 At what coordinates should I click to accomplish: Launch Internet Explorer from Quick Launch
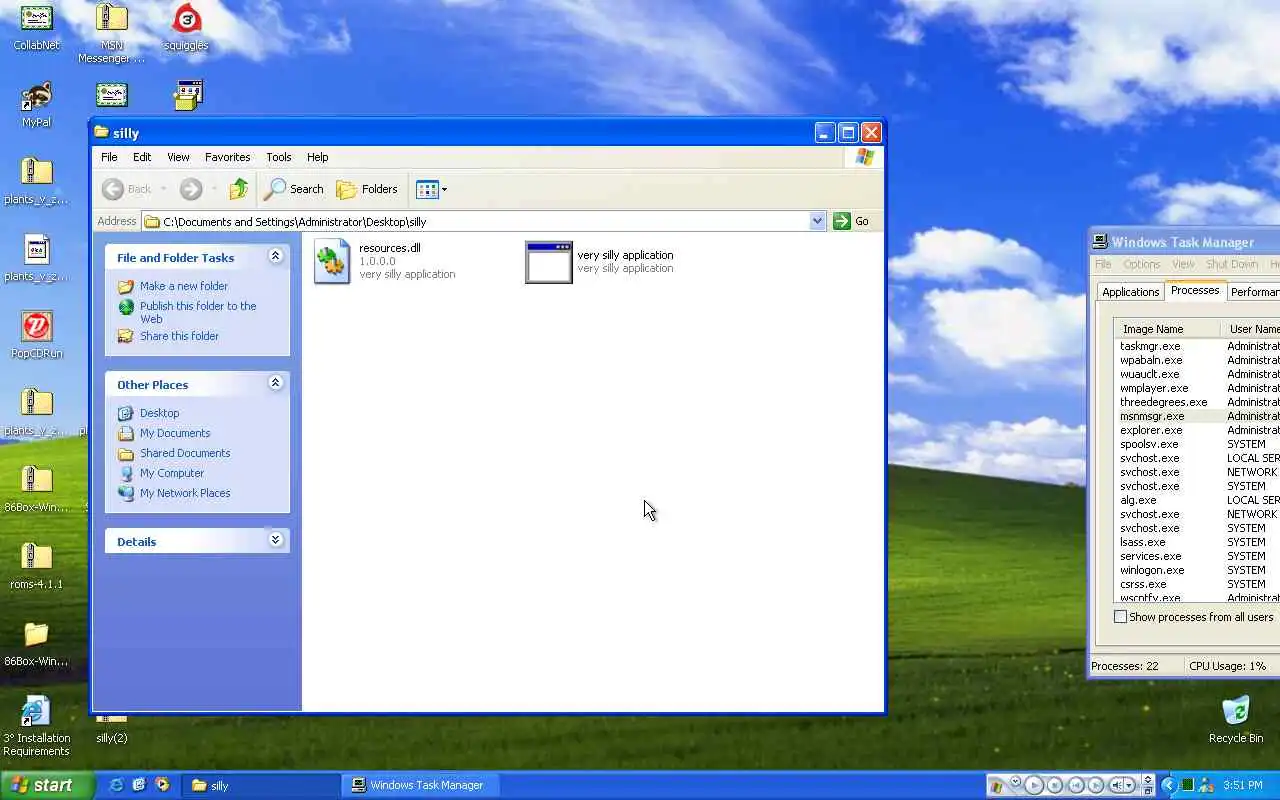click(x=117, y=785)
